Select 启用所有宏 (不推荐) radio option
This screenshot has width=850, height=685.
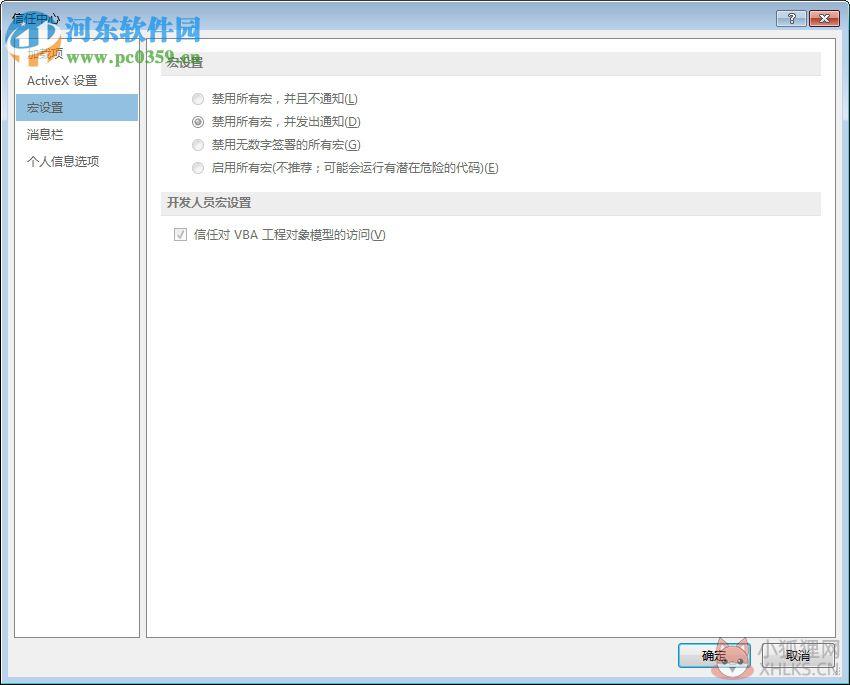coord(198,168)
